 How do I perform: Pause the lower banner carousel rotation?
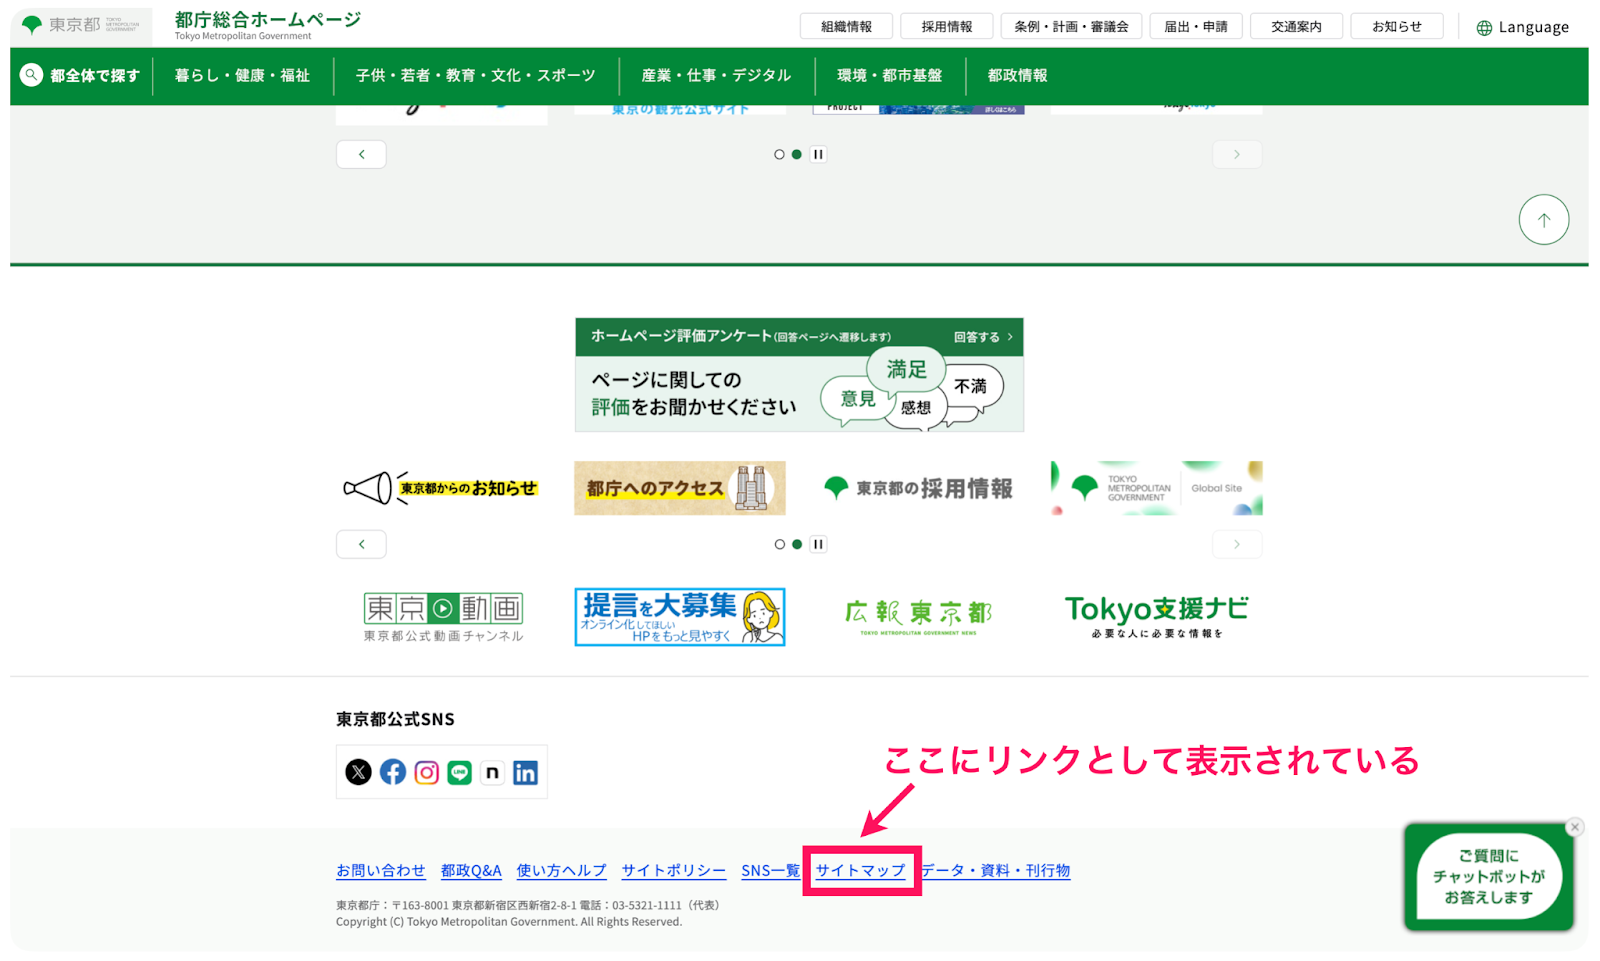[818, 543]
